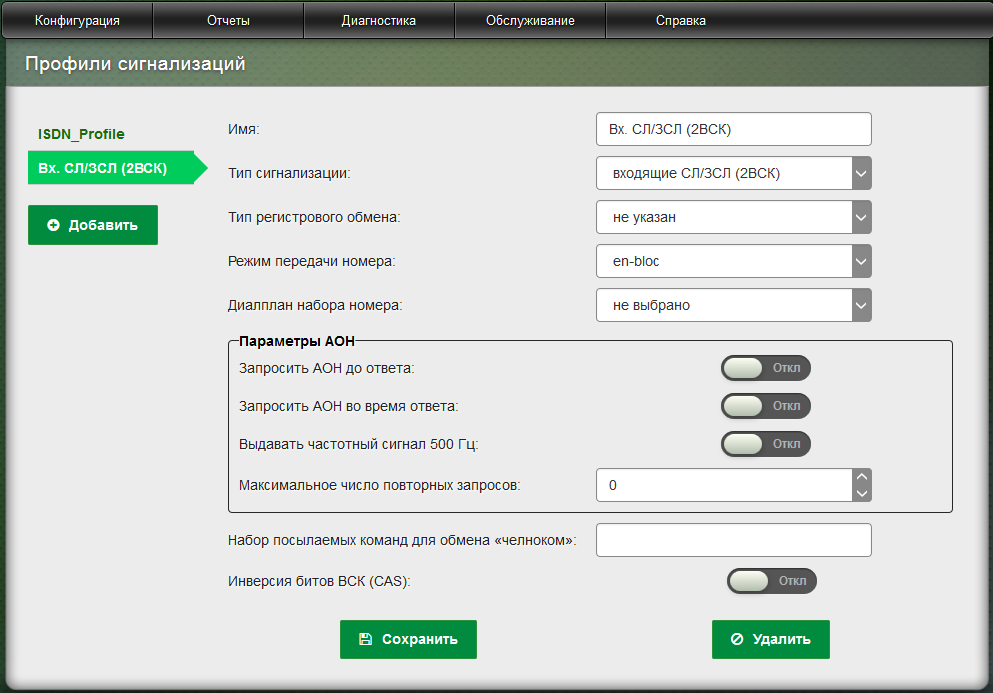Click the floppy disk icon on Сохранить

pyautogui.click(x=365, y=639)
